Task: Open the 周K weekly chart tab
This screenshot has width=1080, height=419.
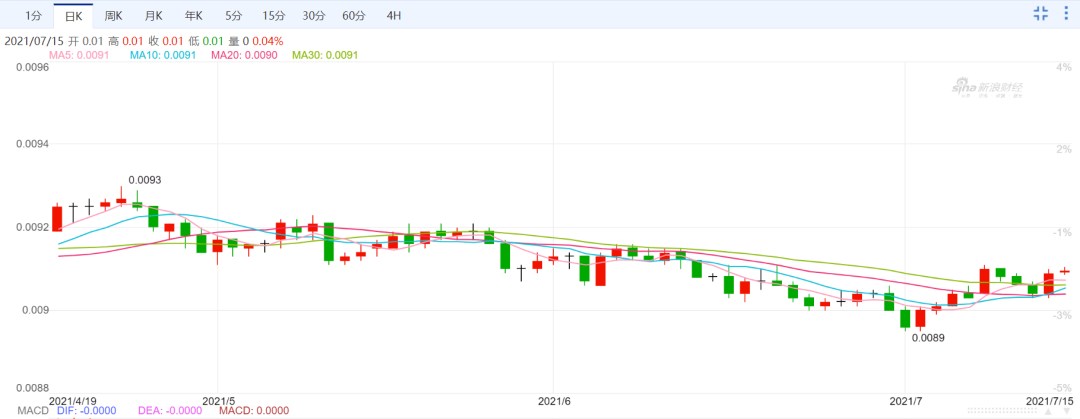Action: (x=114, y=14)
